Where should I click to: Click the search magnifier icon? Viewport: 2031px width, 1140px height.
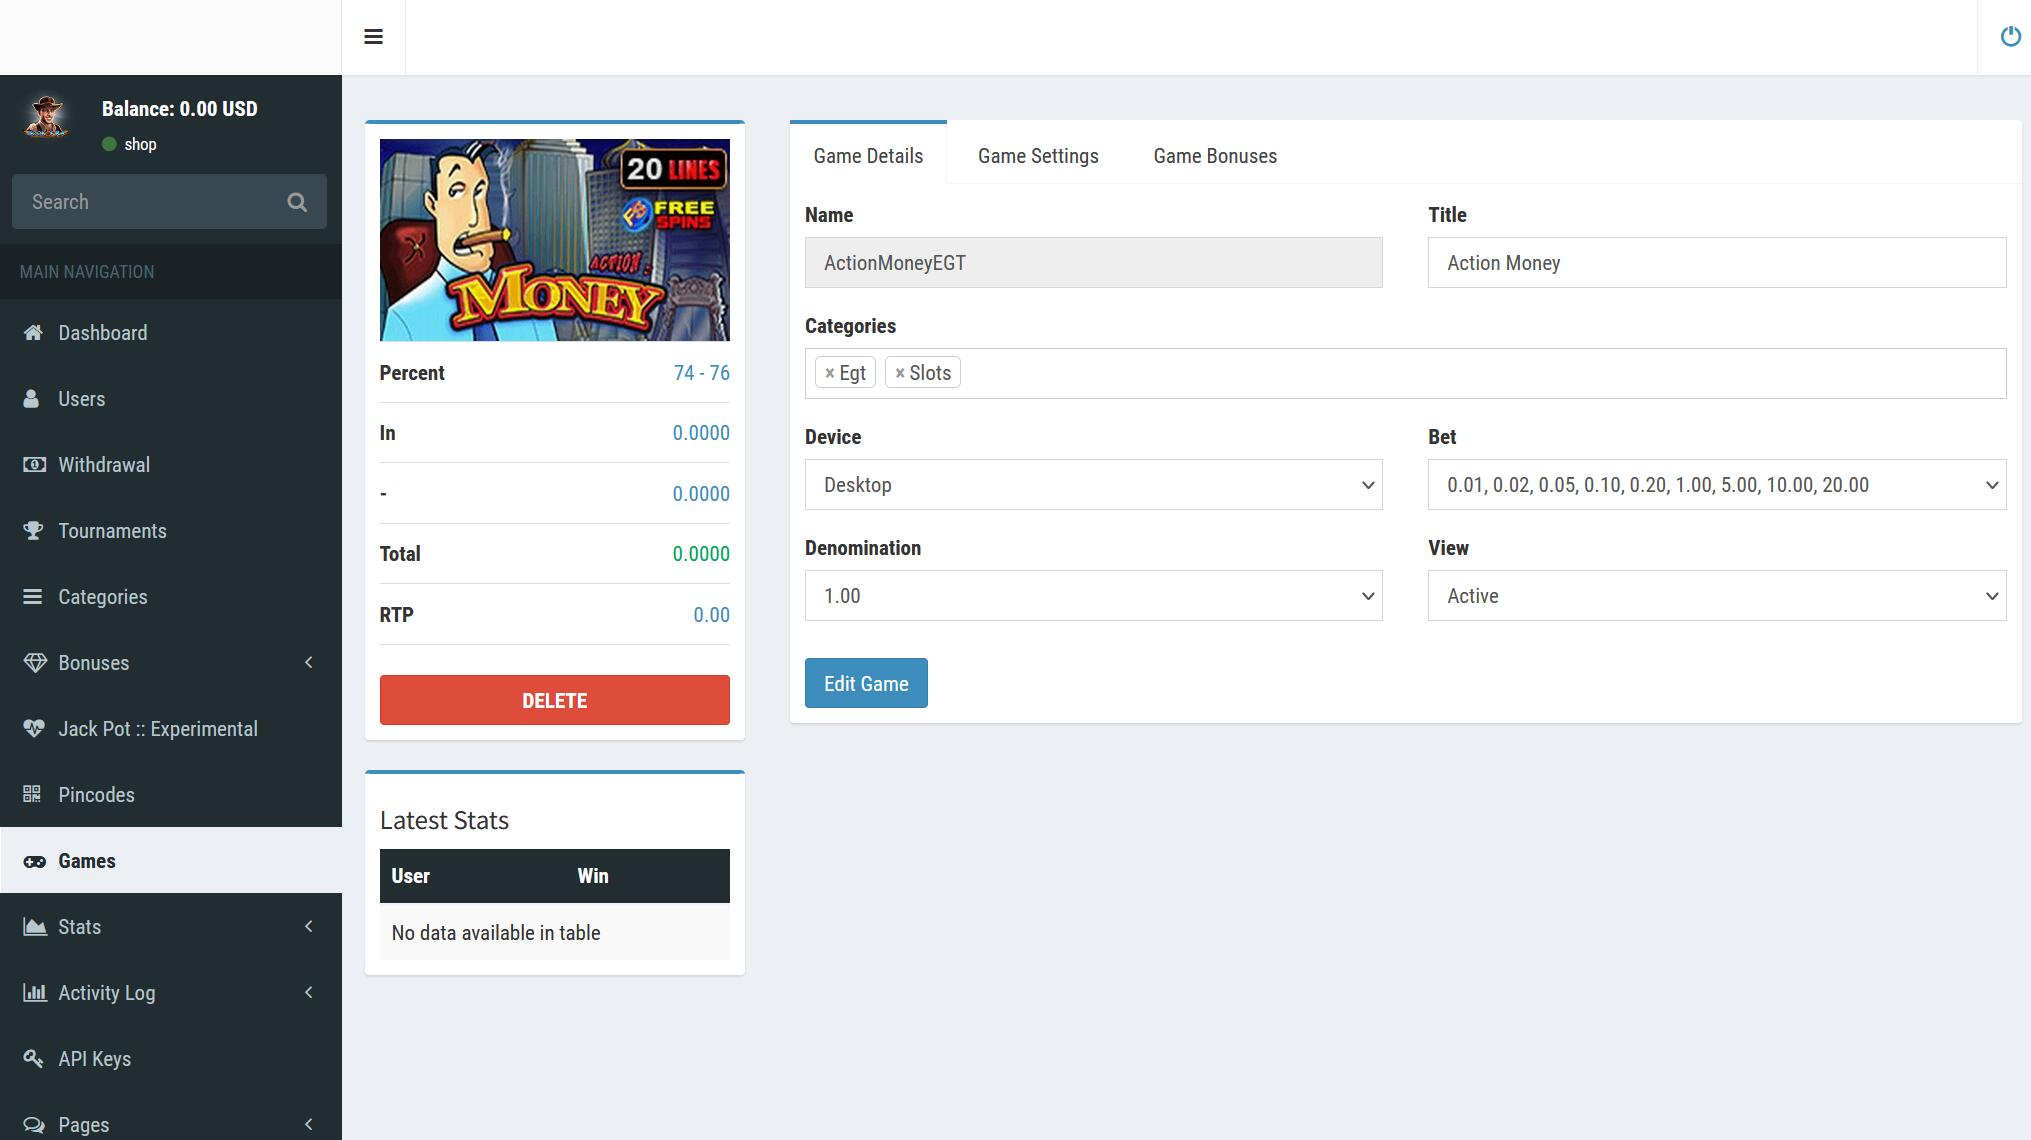pyautogui.click(x=297, y=202)
